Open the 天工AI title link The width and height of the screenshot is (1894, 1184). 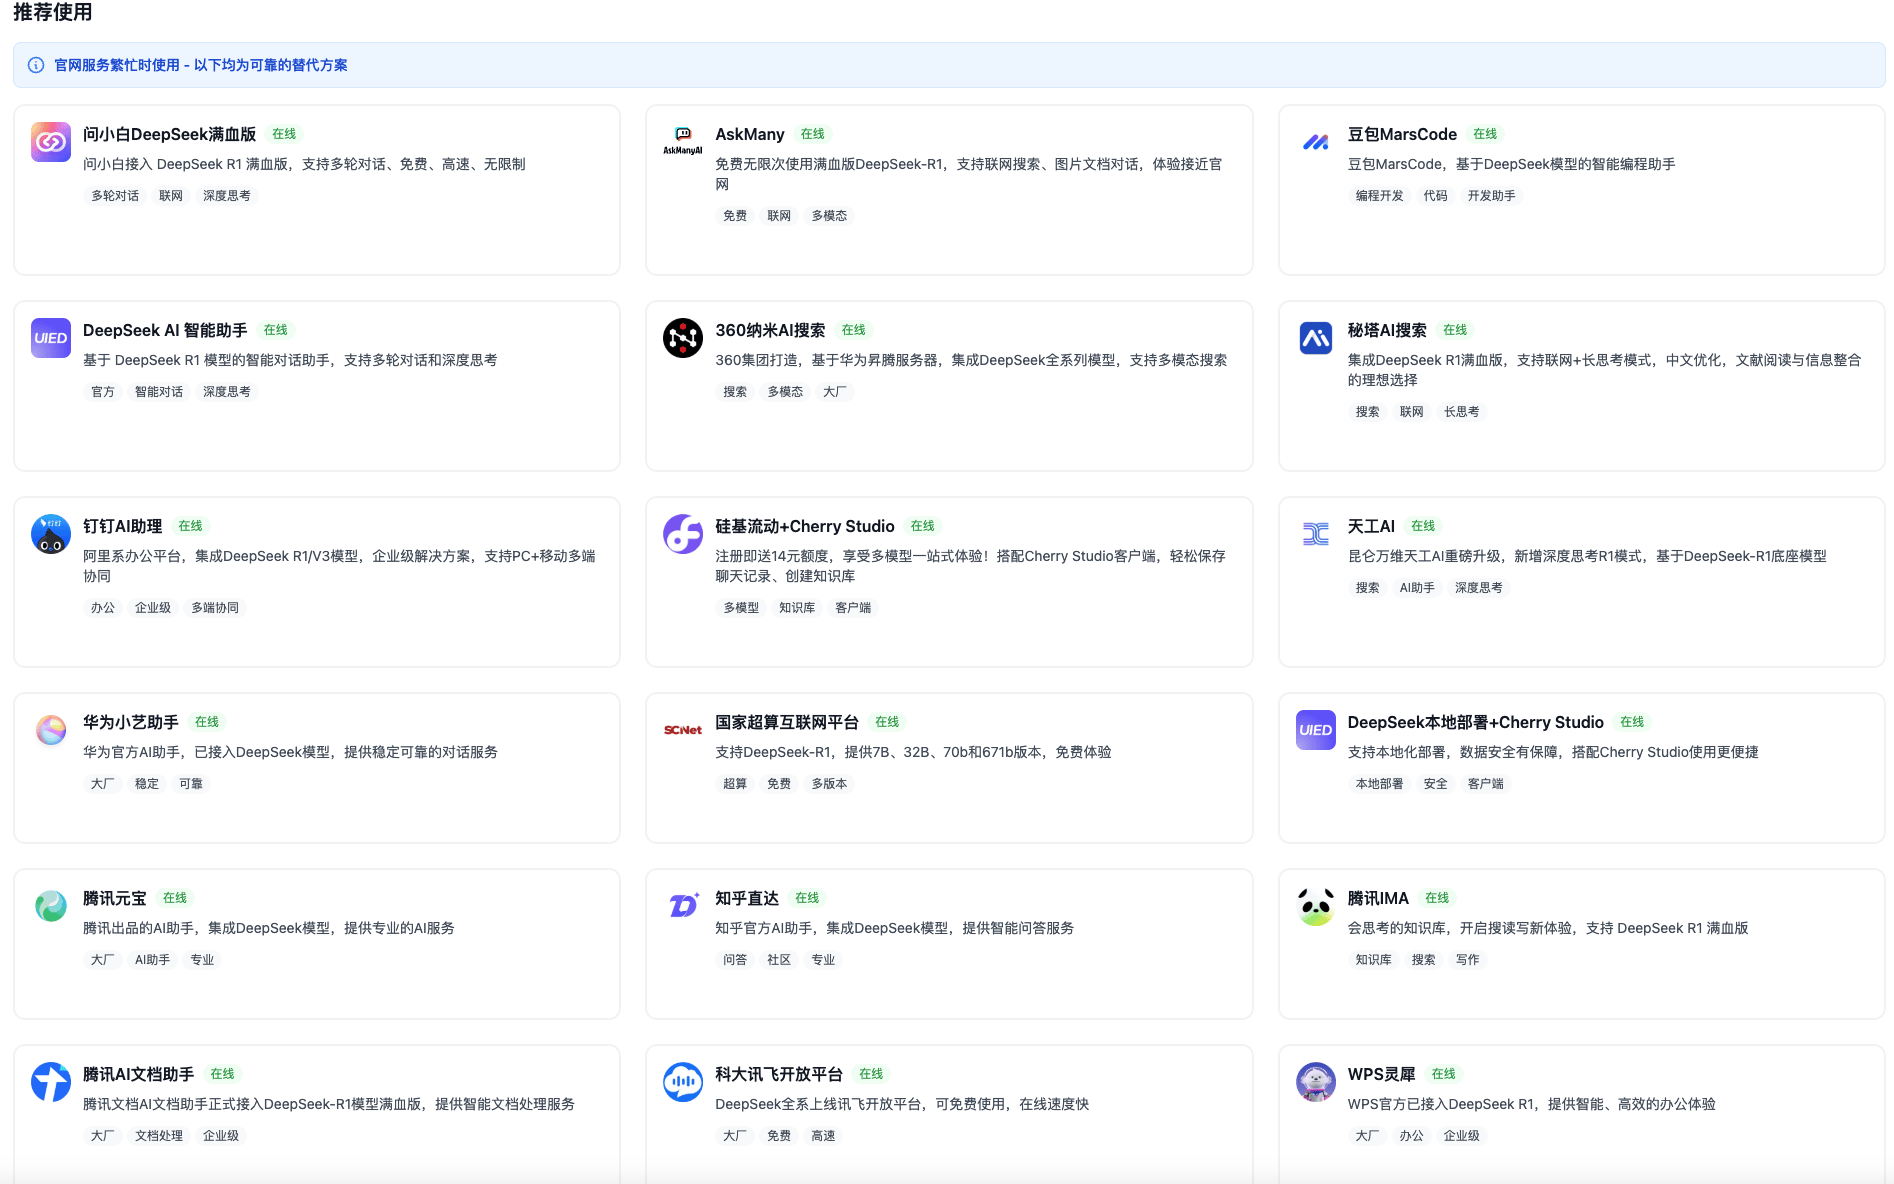click(x=1371, y=526)
